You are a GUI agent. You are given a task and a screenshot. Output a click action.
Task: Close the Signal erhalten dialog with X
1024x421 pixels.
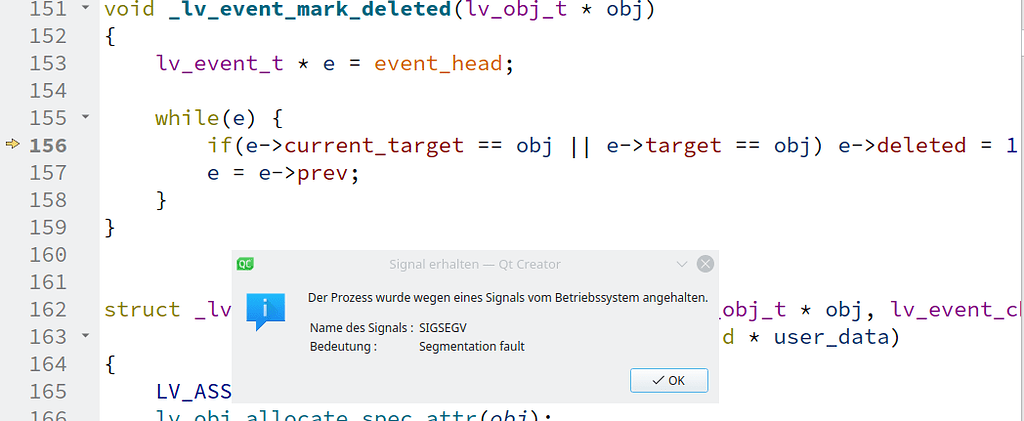coord(705,264)
